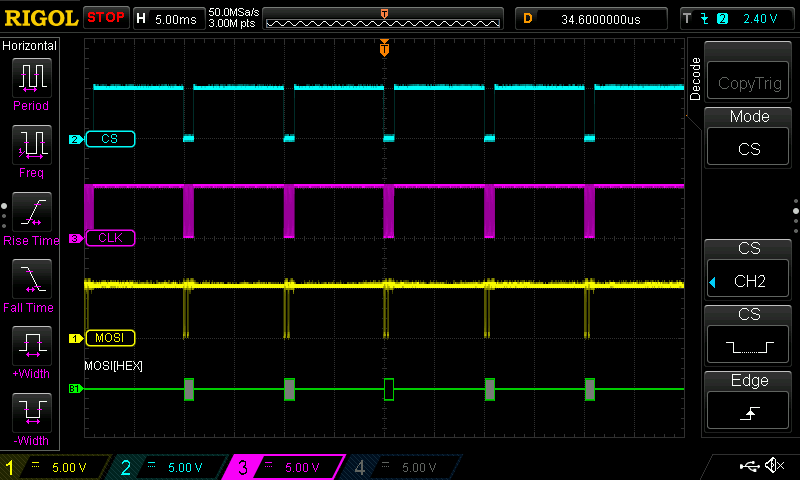This screenshot has height=480, width=800.
Task: Select the Rise Time measurement icon
Action: click(32, 212)
